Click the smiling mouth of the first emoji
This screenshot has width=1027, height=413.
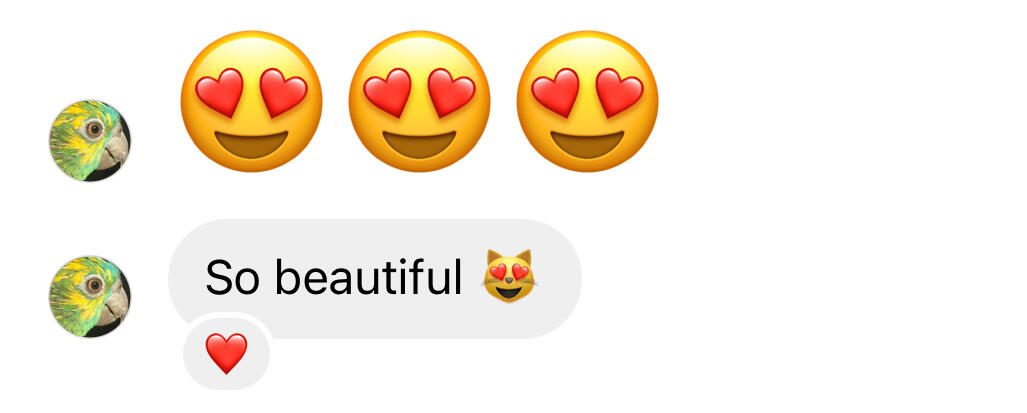click(252, 144)
